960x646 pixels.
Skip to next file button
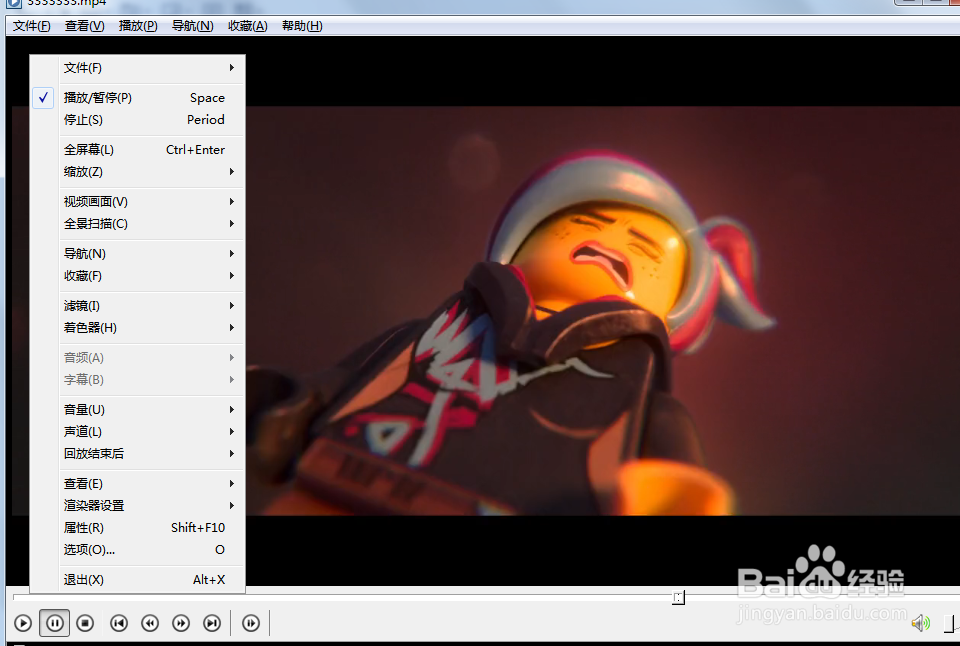click(212, 623)
